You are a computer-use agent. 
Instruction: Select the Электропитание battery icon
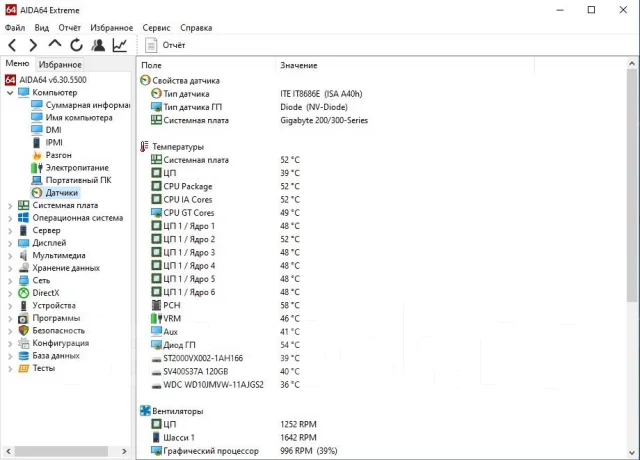coord(37,168)
